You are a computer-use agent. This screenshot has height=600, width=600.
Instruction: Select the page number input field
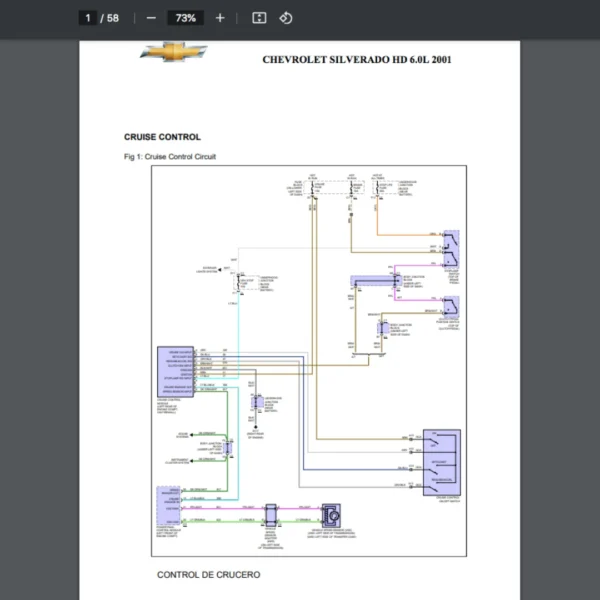coord(88,18)
